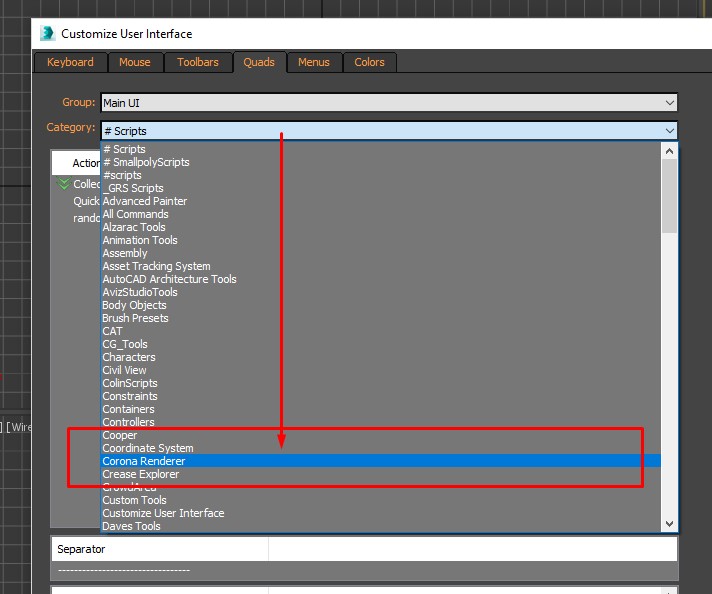712x594 pixels.
Task: Pick All Commands from the category list
Action: pos(135,214)
